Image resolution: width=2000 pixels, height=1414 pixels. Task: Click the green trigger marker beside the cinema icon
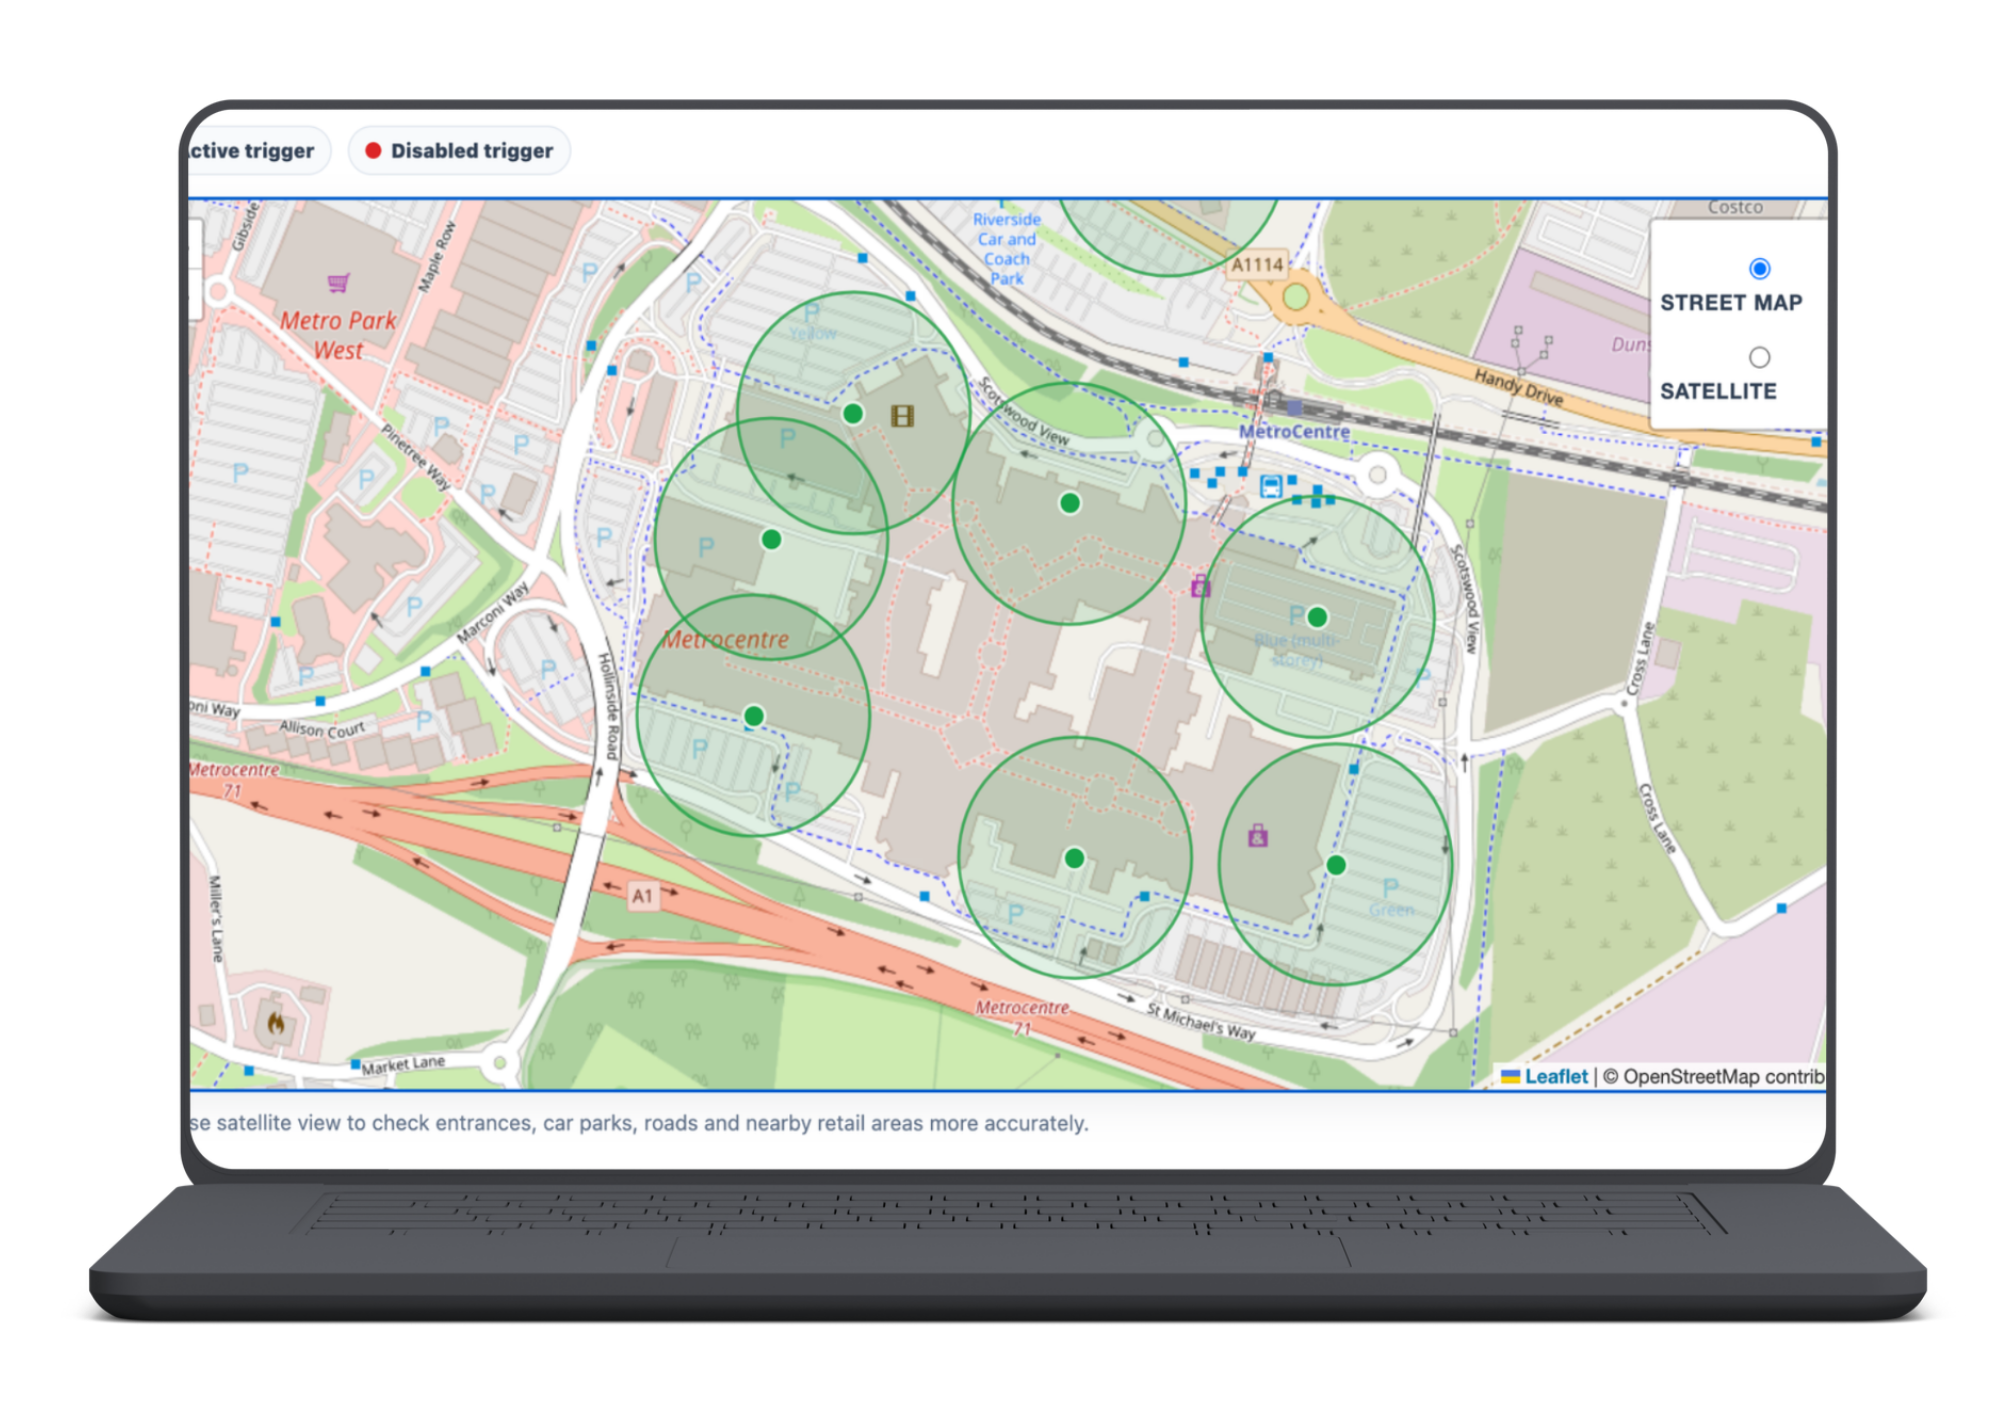coord(853,413)
